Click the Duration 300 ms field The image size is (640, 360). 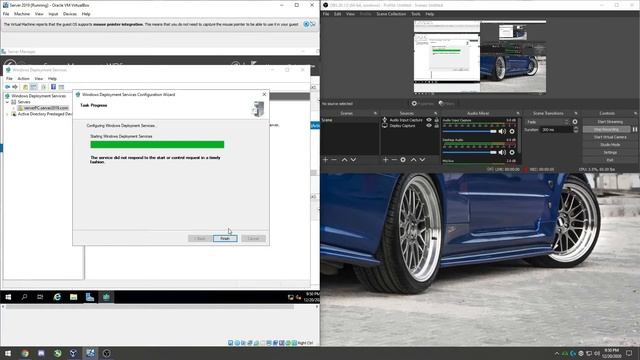pos(557,130)
